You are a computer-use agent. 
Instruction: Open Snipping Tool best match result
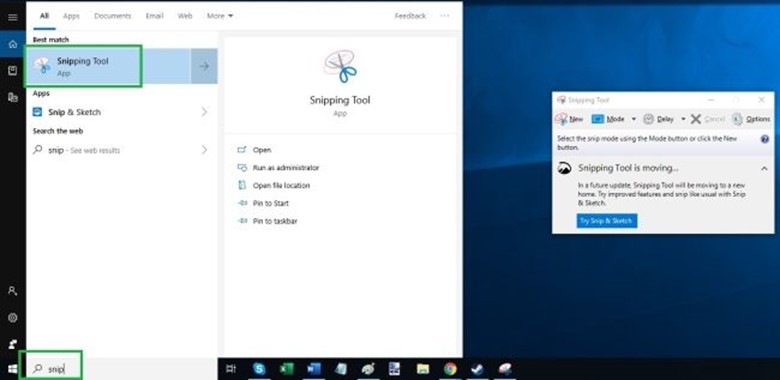tap(108, 66)
